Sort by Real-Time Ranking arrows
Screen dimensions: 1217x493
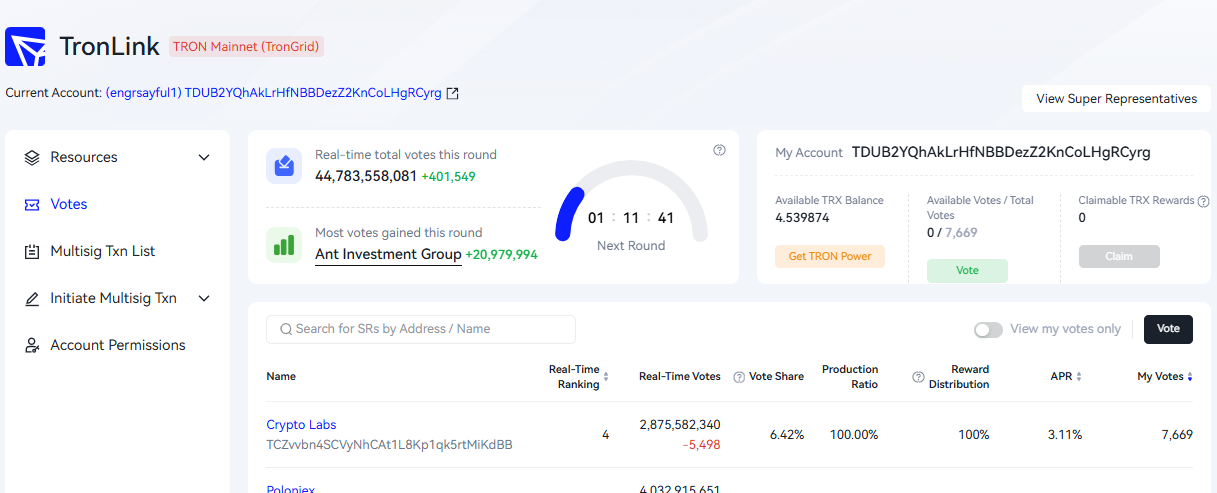tap(606, 377)
